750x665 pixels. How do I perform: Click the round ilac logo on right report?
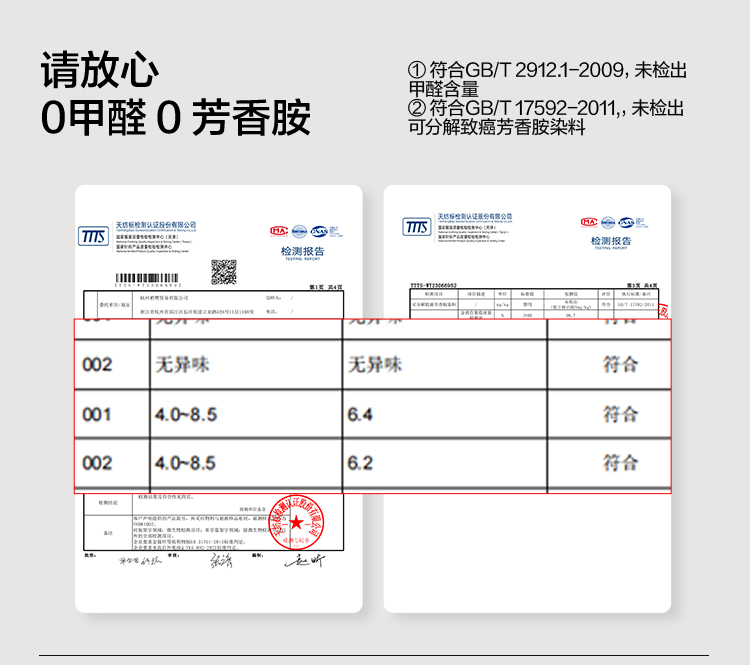(608, 222)
